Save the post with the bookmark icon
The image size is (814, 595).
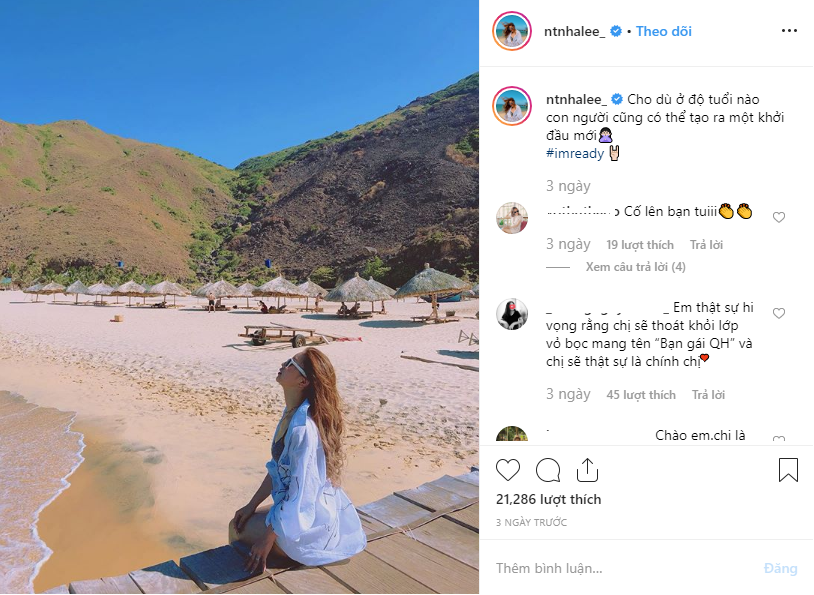(788, 470)
